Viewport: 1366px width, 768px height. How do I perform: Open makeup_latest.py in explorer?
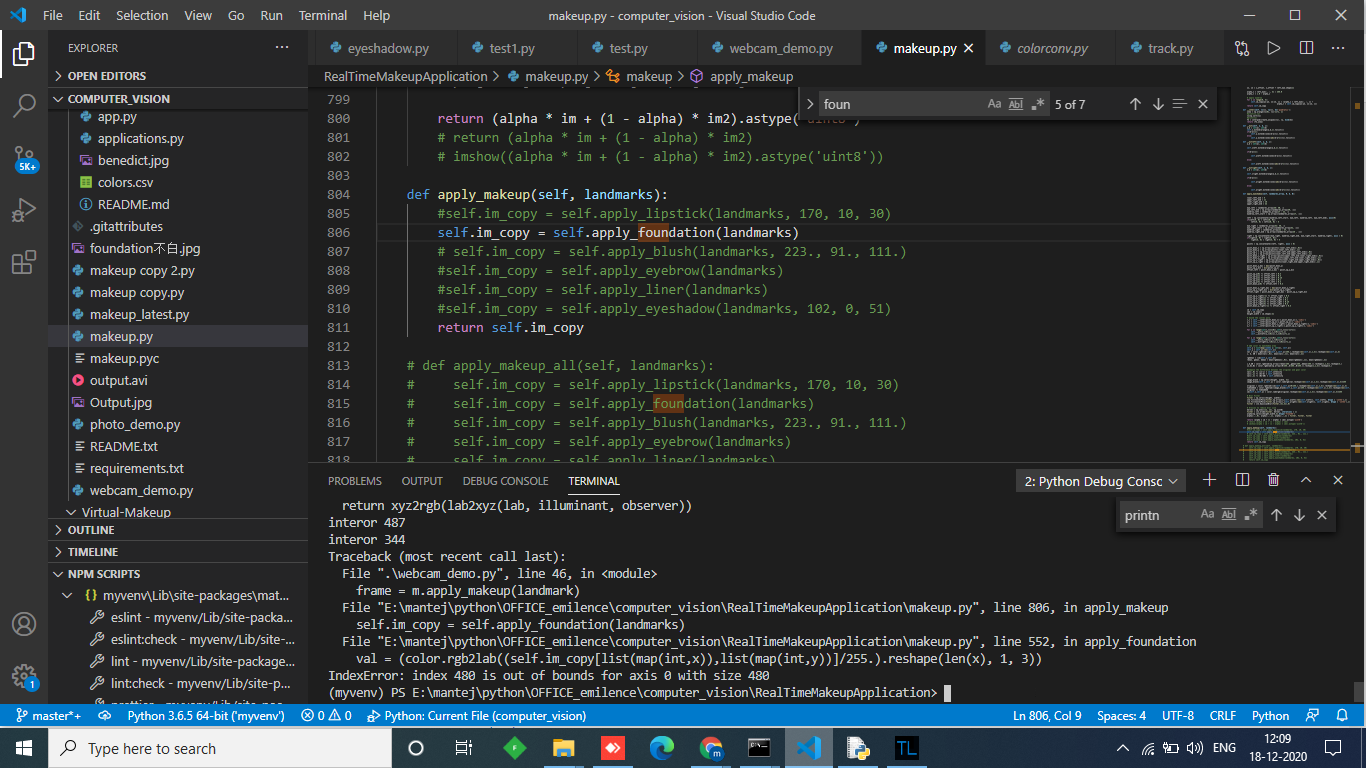coord(178,314)
